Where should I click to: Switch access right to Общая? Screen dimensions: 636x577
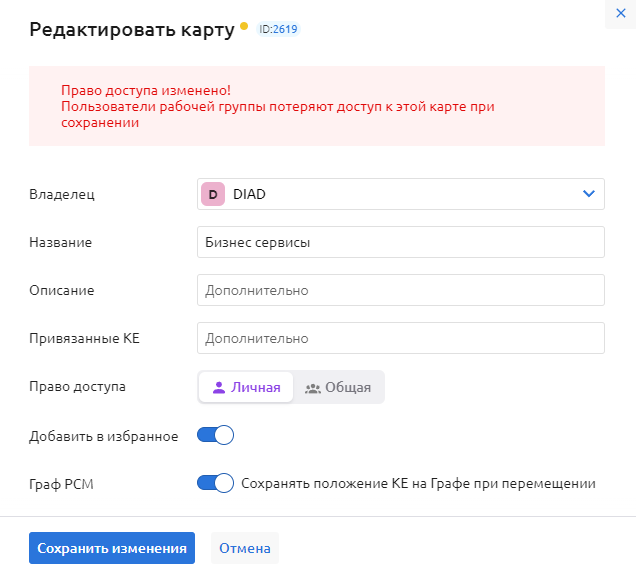(338, 388)
